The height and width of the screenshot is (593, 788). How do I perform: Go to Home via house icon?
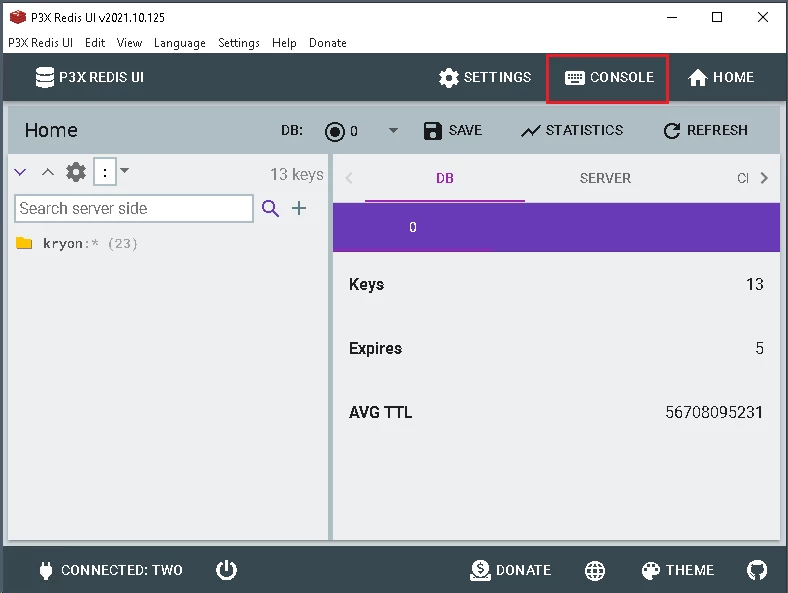click(721, 77)
